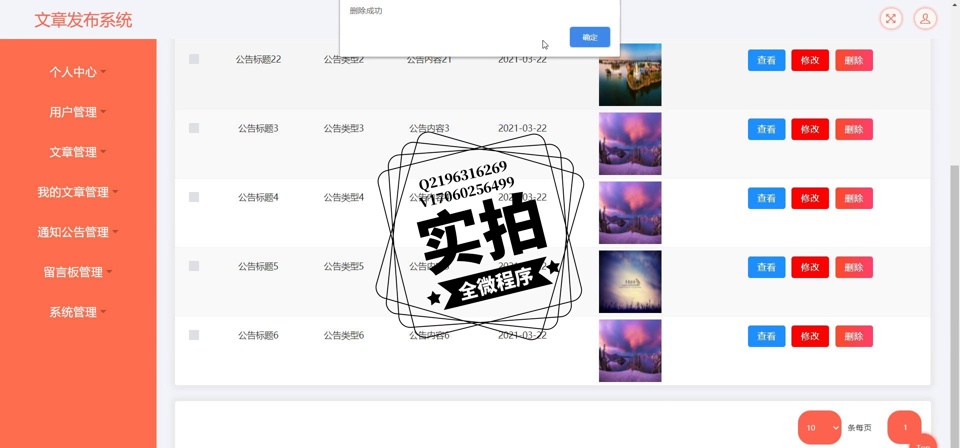
Task: Open the items-per-page dropdown showing 10
Action: 819,428
